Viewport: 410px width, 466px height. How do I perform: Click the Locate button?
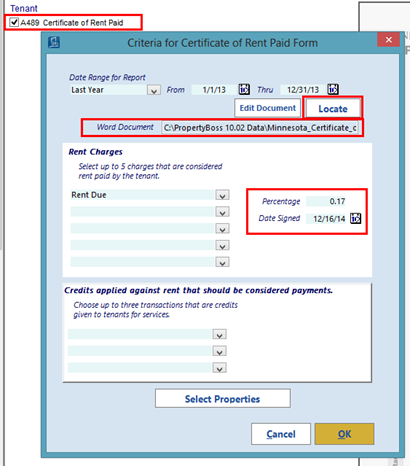click(333, 109)
